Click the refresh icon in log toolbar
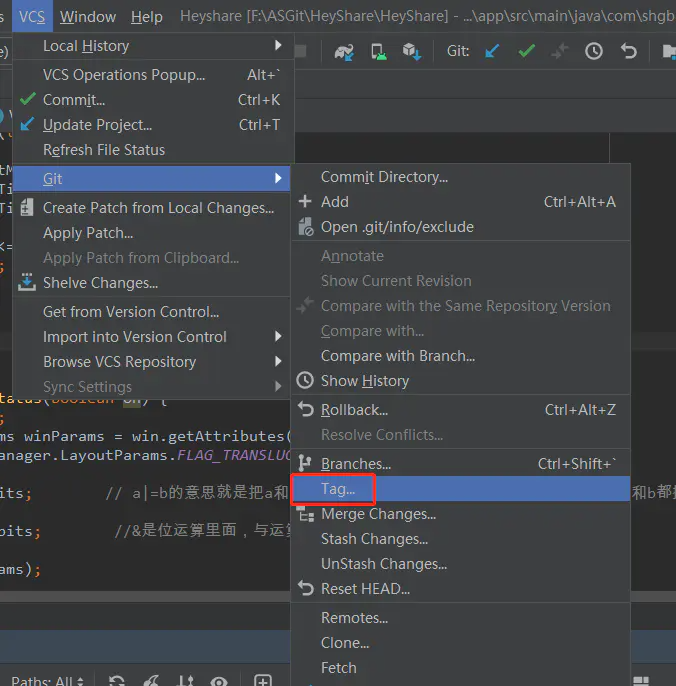The width and height of the screenshot is (676, 686). 116,681
